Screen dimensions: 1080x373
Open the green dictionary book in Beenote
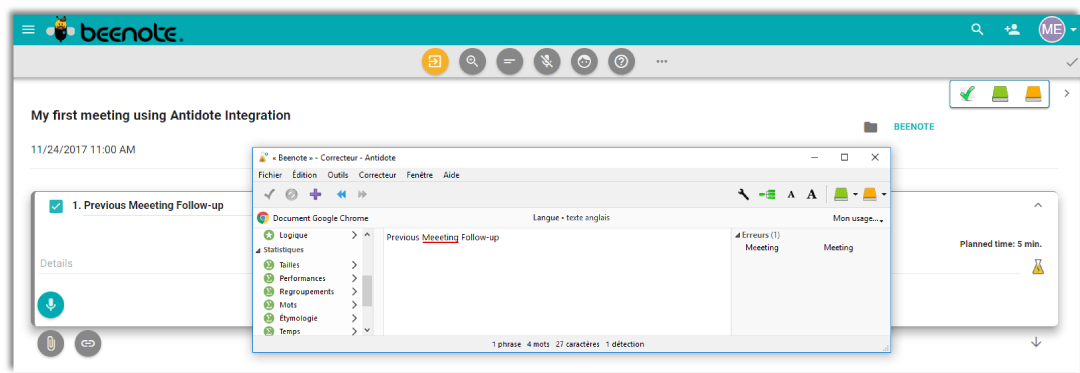click(x=1000, y=94)
